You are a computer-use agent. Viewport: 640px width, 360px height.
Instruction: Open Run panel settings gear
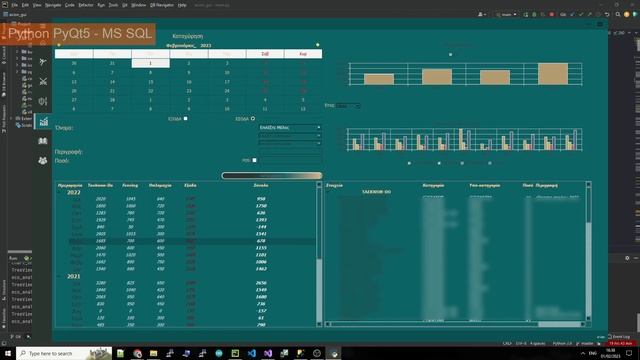627,258
